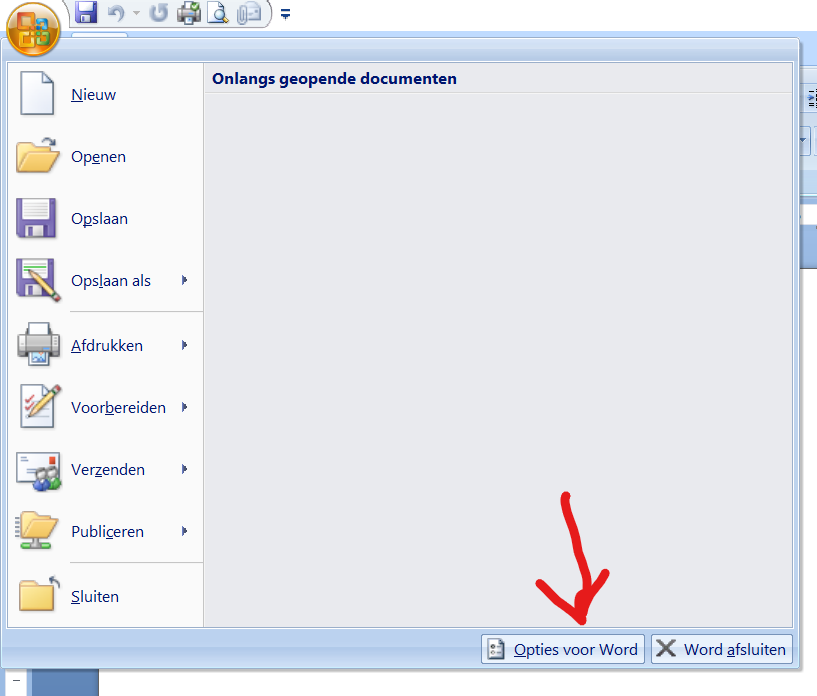Screen dimensions: 817x696
Task: Click the Verzenden envelope icon
Action: click(x=39, y=470)
